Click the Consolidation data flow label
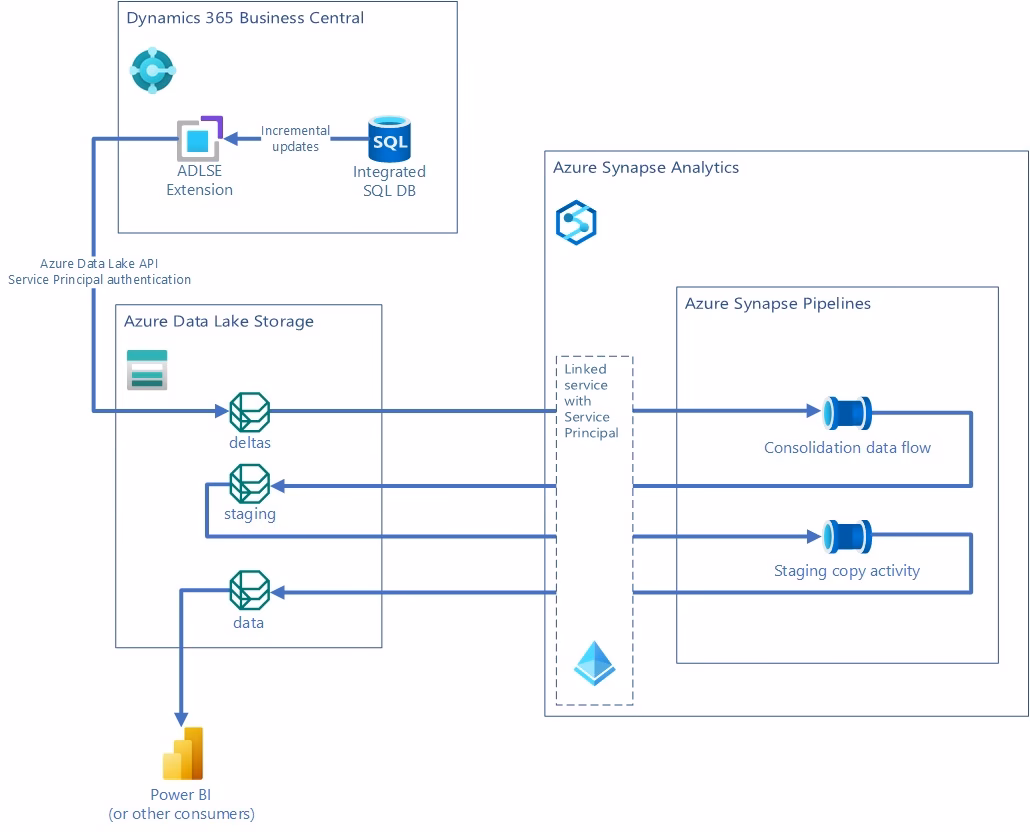Image resolution: width=1030 pixels, height=832 pixels. tap(847, 447)
